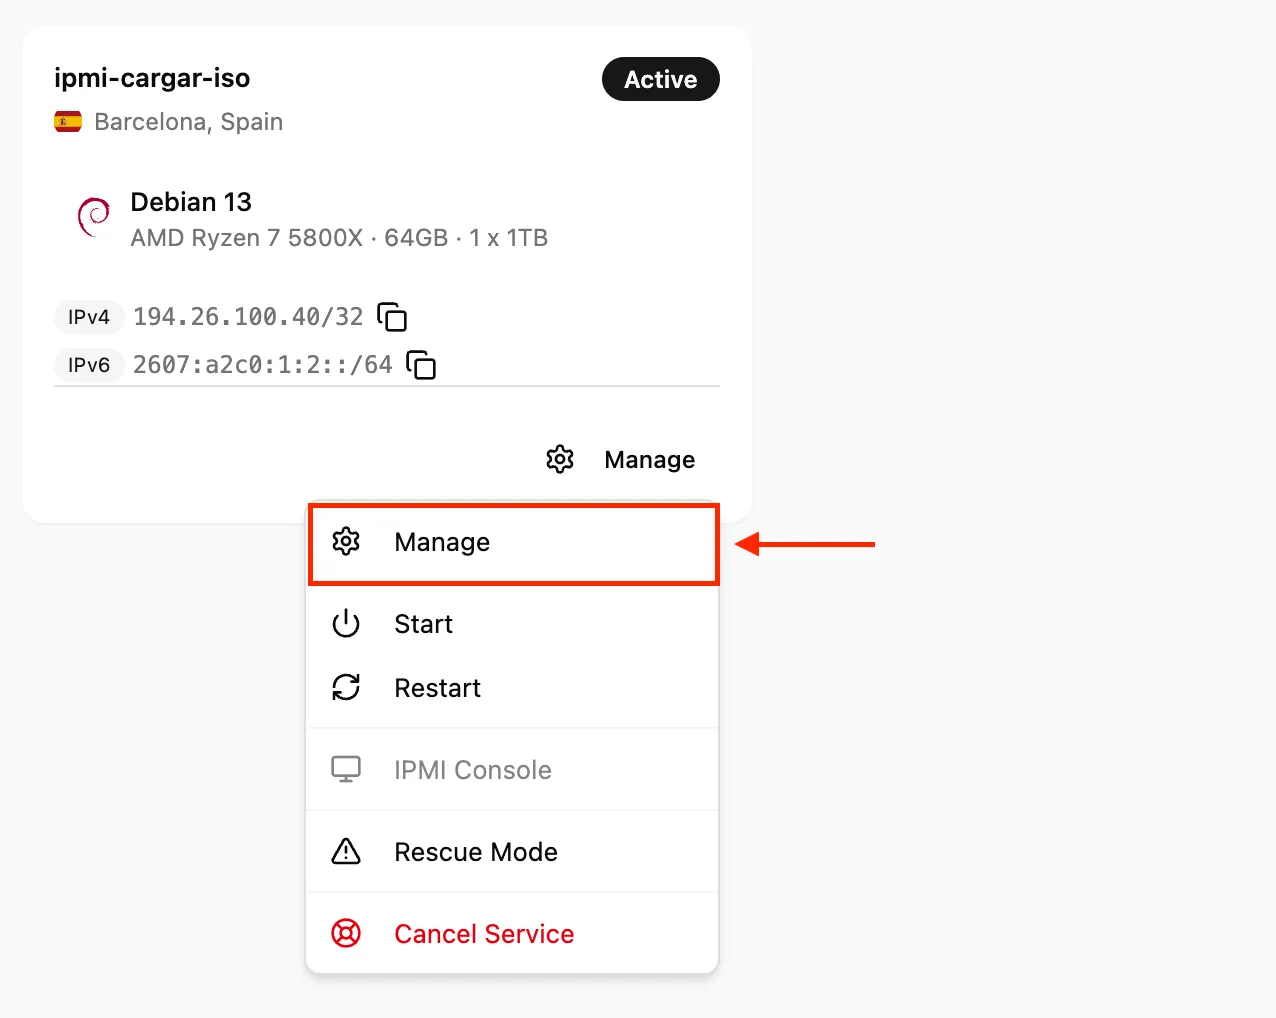Copy the IPv6 address to clipboard
This screenshot has width=1276, height=1018.
click(421, 365)
